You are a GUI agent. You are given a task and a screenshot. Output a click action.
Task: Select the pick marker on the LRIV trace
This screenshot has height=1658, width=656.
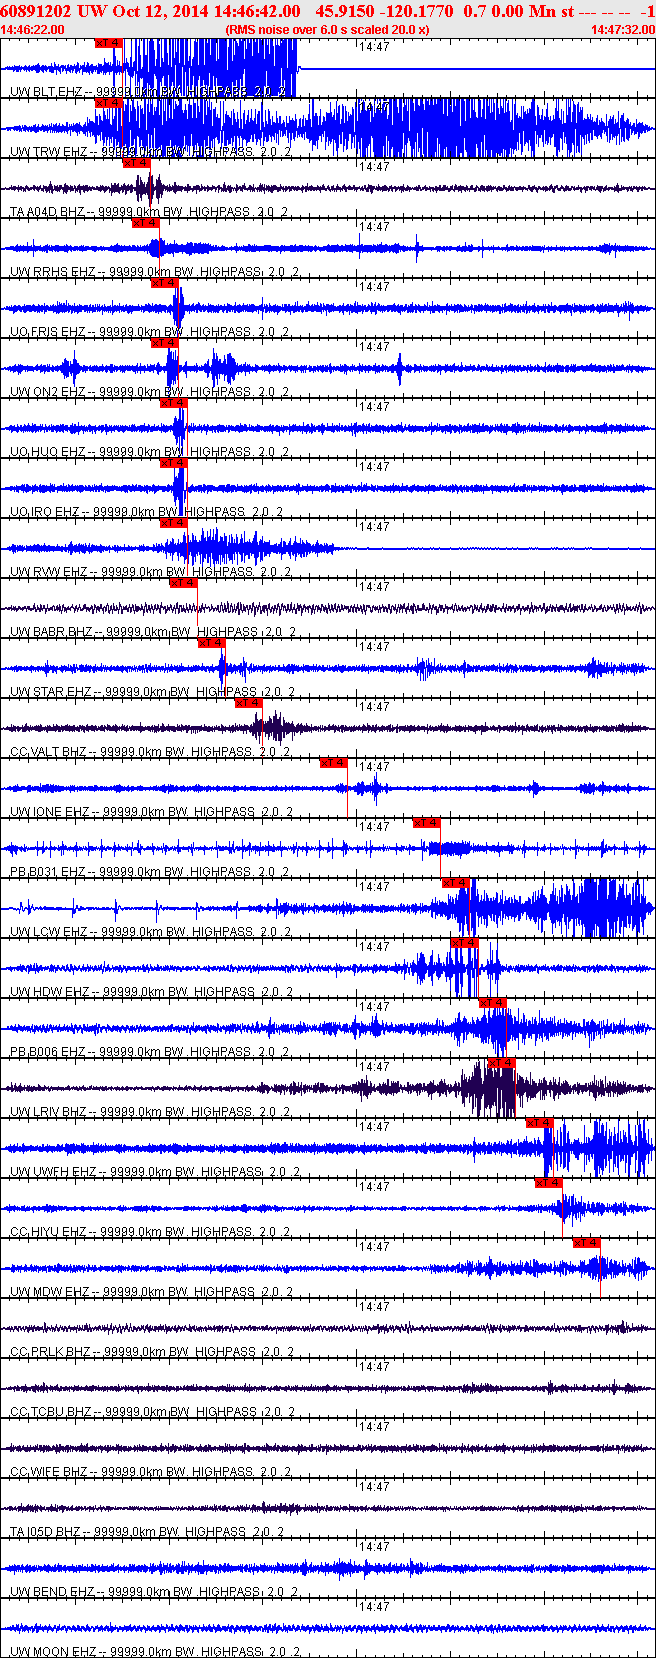(x=501, y=1063)
